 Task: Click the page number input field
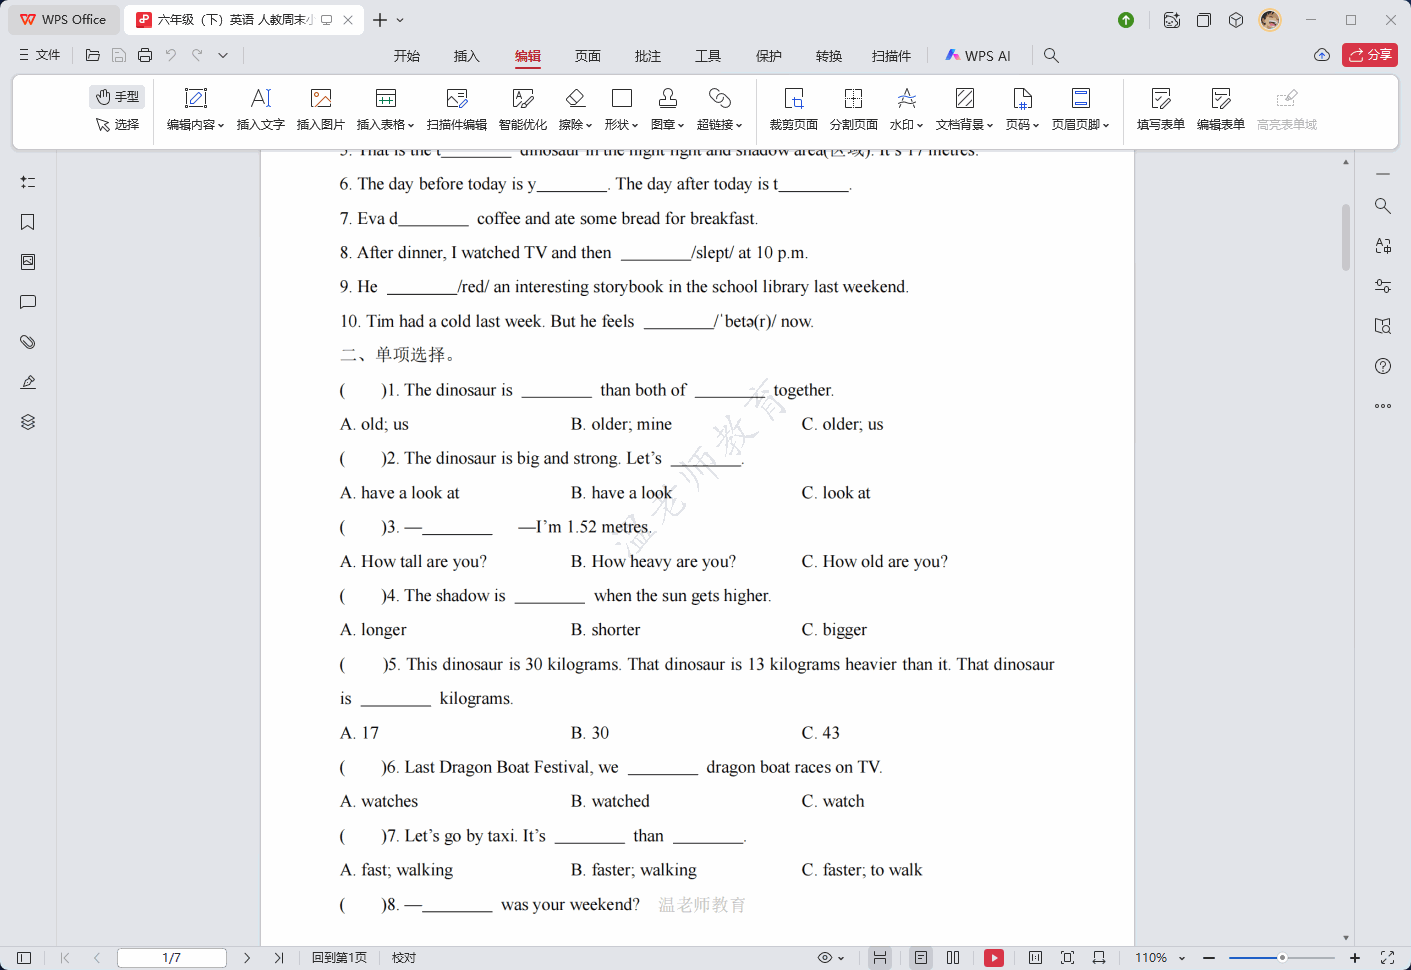[171, 957]
